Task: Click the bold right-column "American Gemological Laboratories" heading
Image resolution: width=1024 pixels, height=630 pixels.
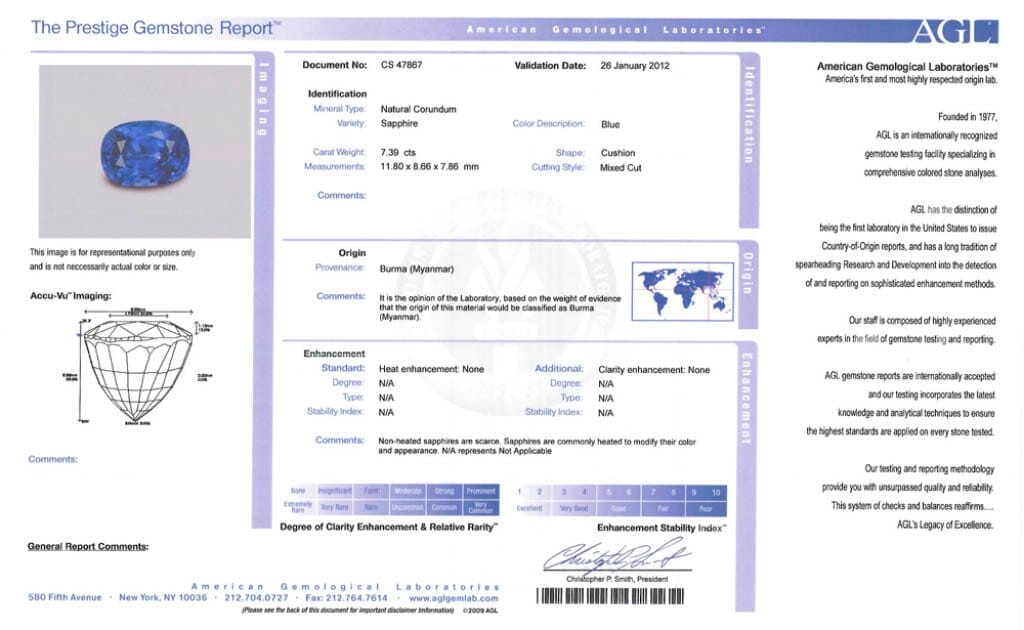Action: (907, 67)
